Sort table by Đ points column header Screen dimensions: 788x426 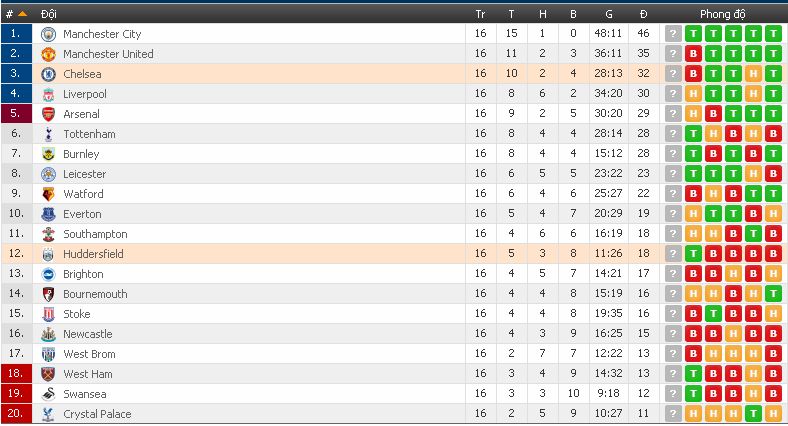point(643,14)
